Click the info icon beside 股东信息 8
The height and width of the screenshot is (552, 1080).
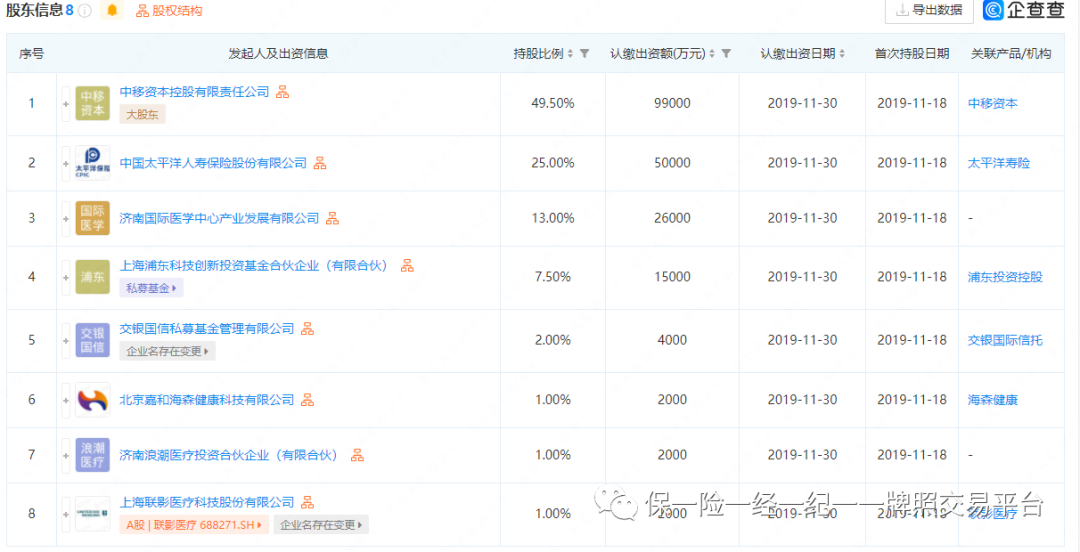click(x=85, y=10)
